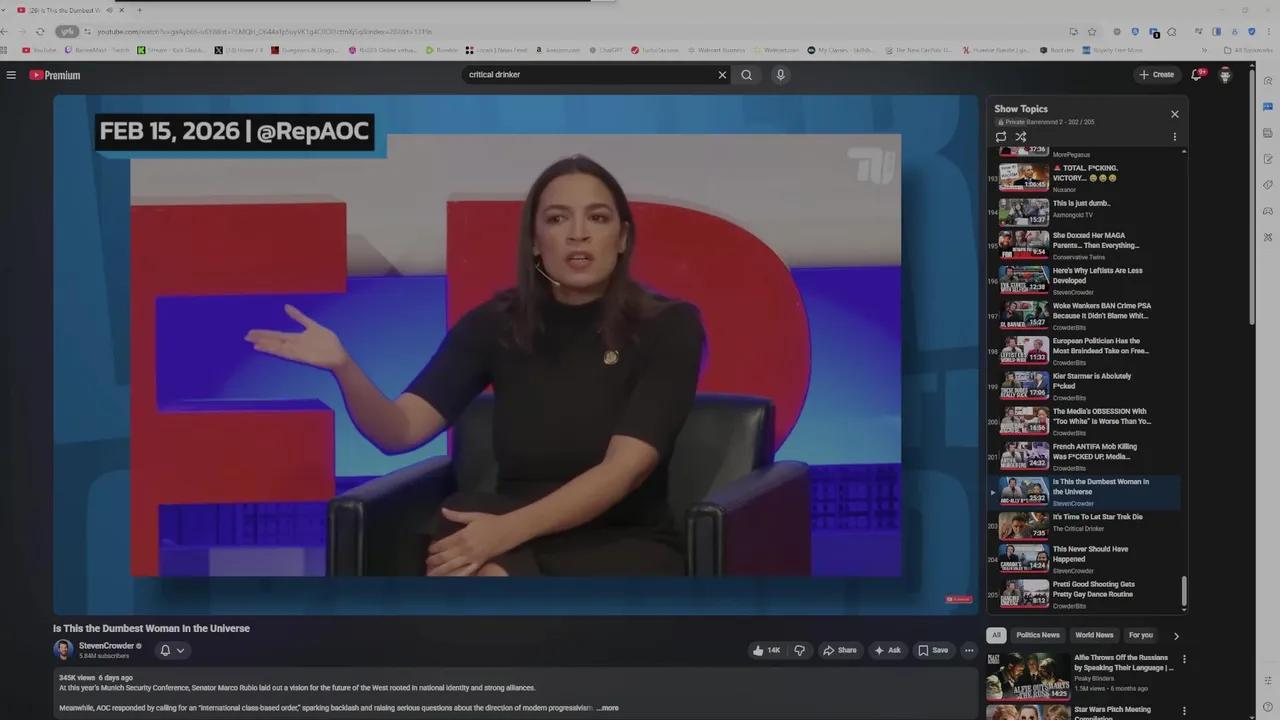Viewport: 1280px width, 720px height.
Task: Open YouTube notifications bell
Action: click(x=1197, y=75)
